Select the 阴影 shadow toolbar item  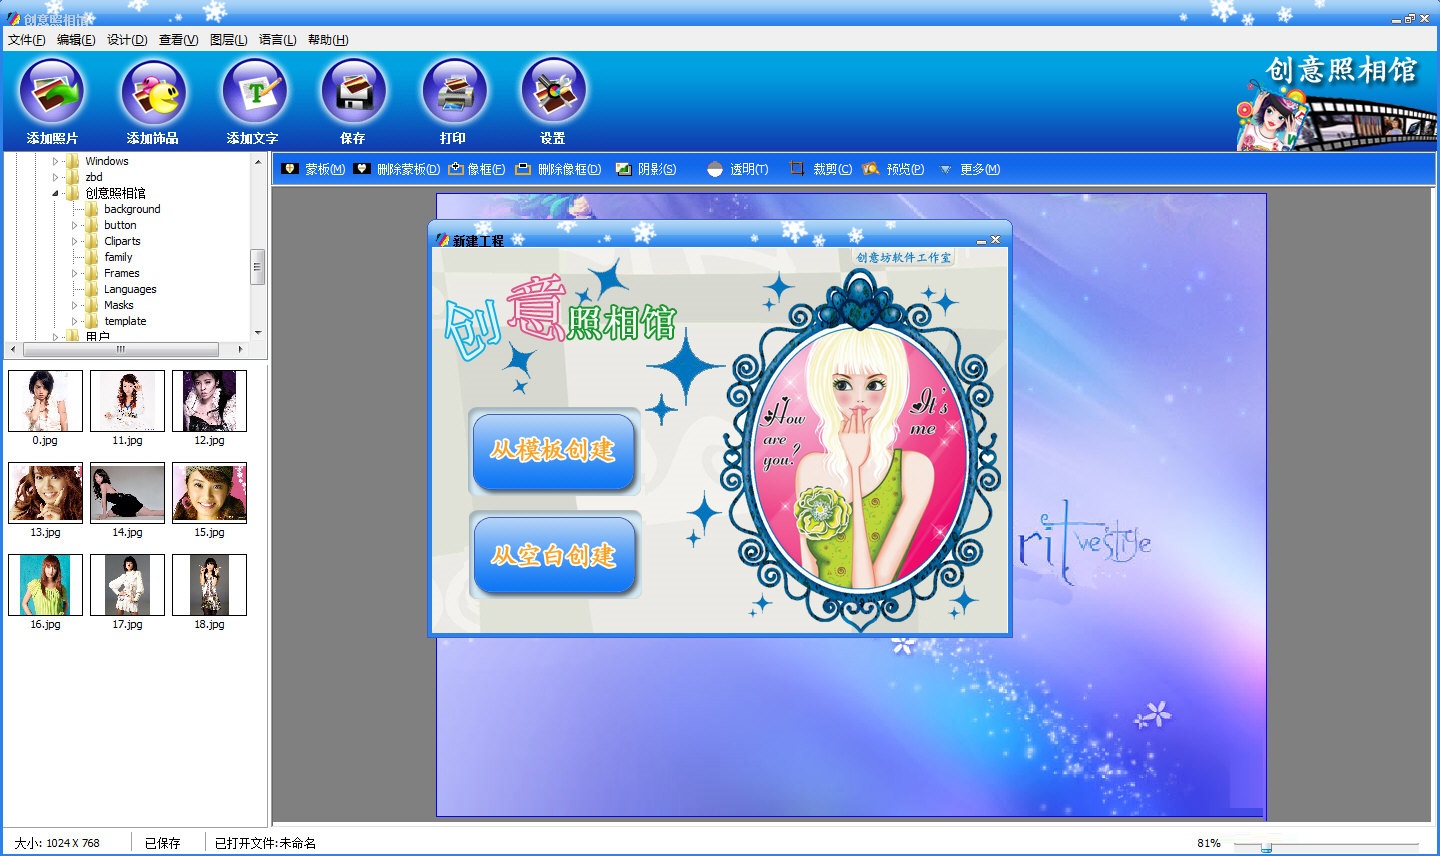[x=646, y=169]
